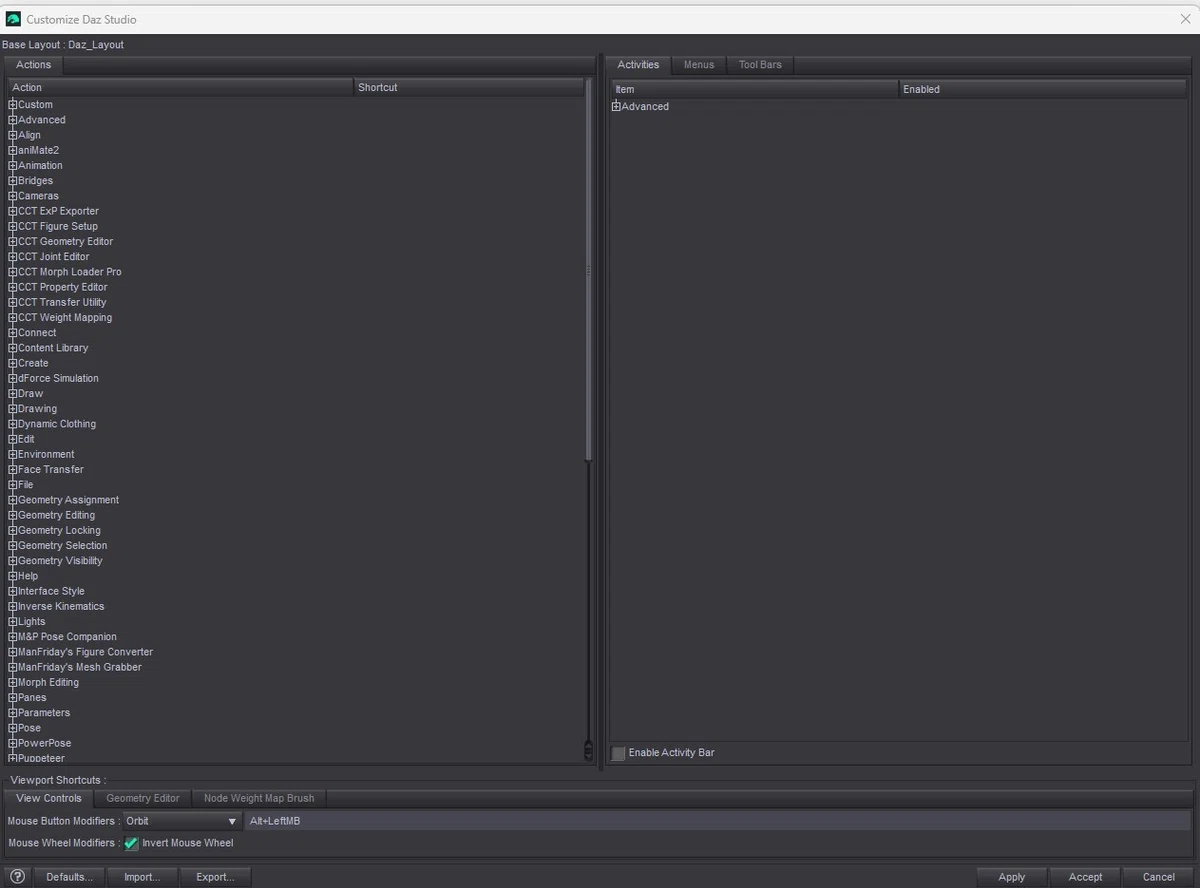
Task: Click the Alt+LeftMB modifier field
Action: coord(717,821)
